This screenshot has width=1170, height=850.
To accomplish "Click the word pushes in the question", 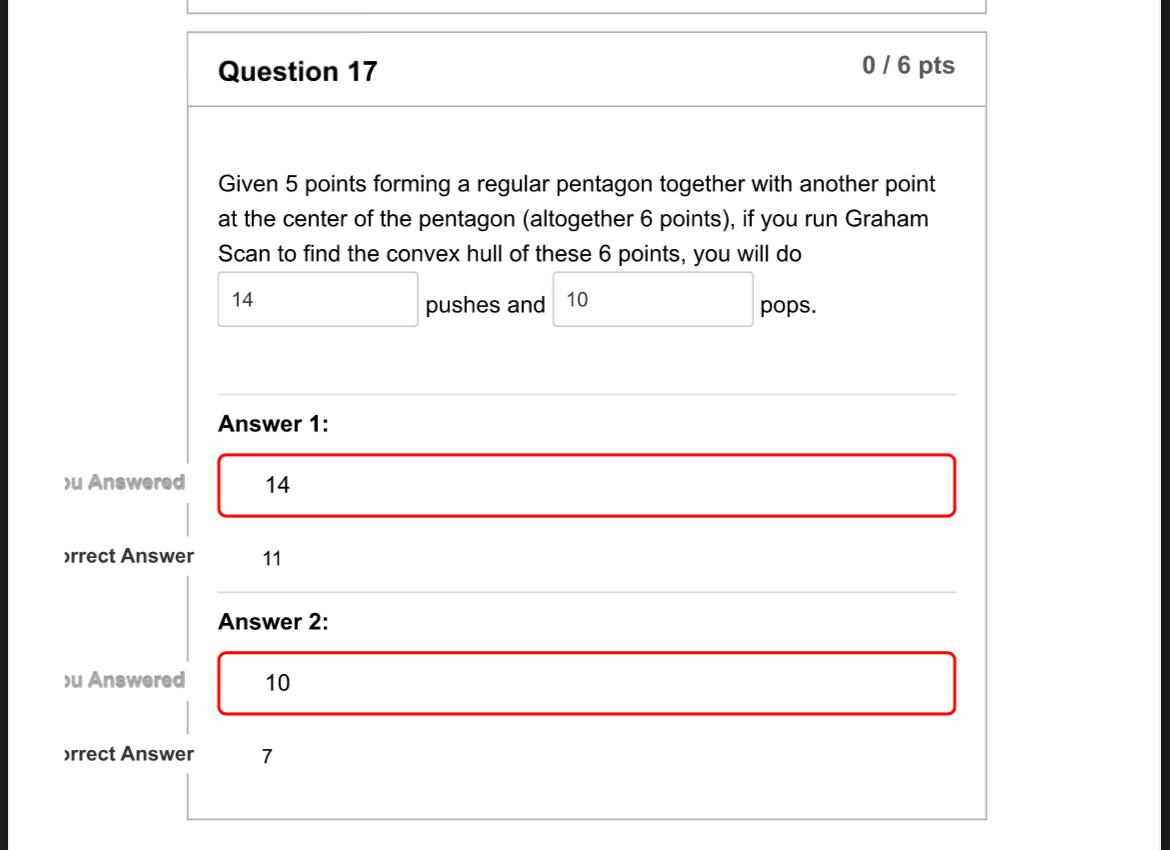I will pyautogui.click(x=464, y=305).
